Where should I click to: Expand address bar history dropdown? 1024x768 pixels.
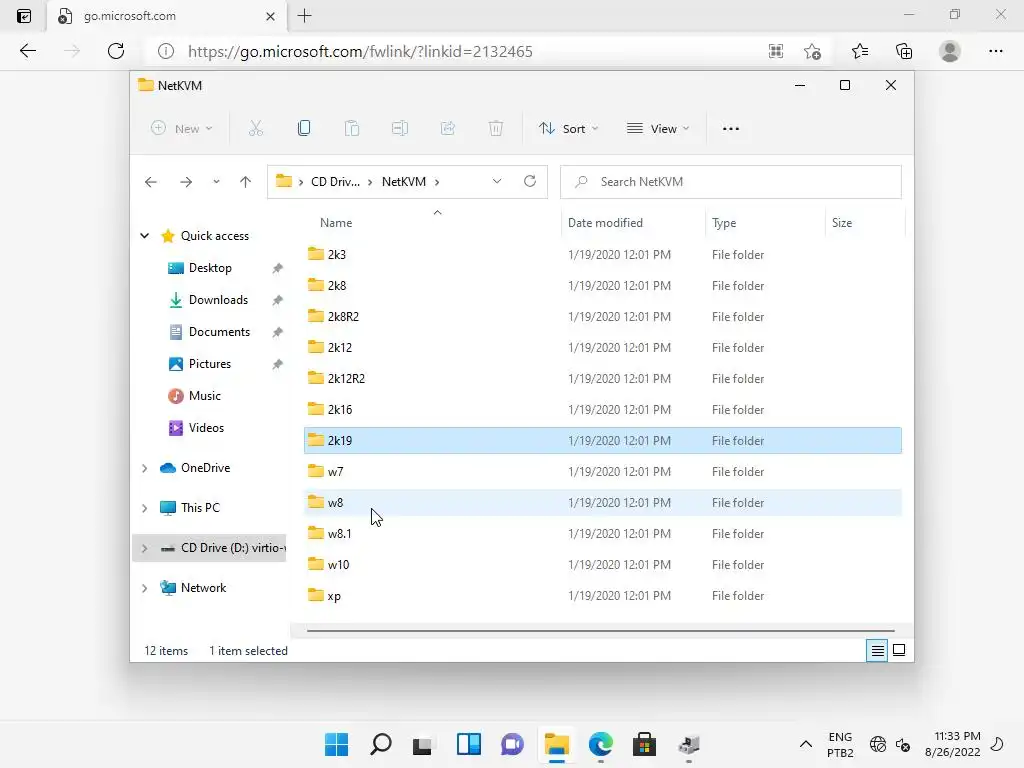tap(497, 182)
